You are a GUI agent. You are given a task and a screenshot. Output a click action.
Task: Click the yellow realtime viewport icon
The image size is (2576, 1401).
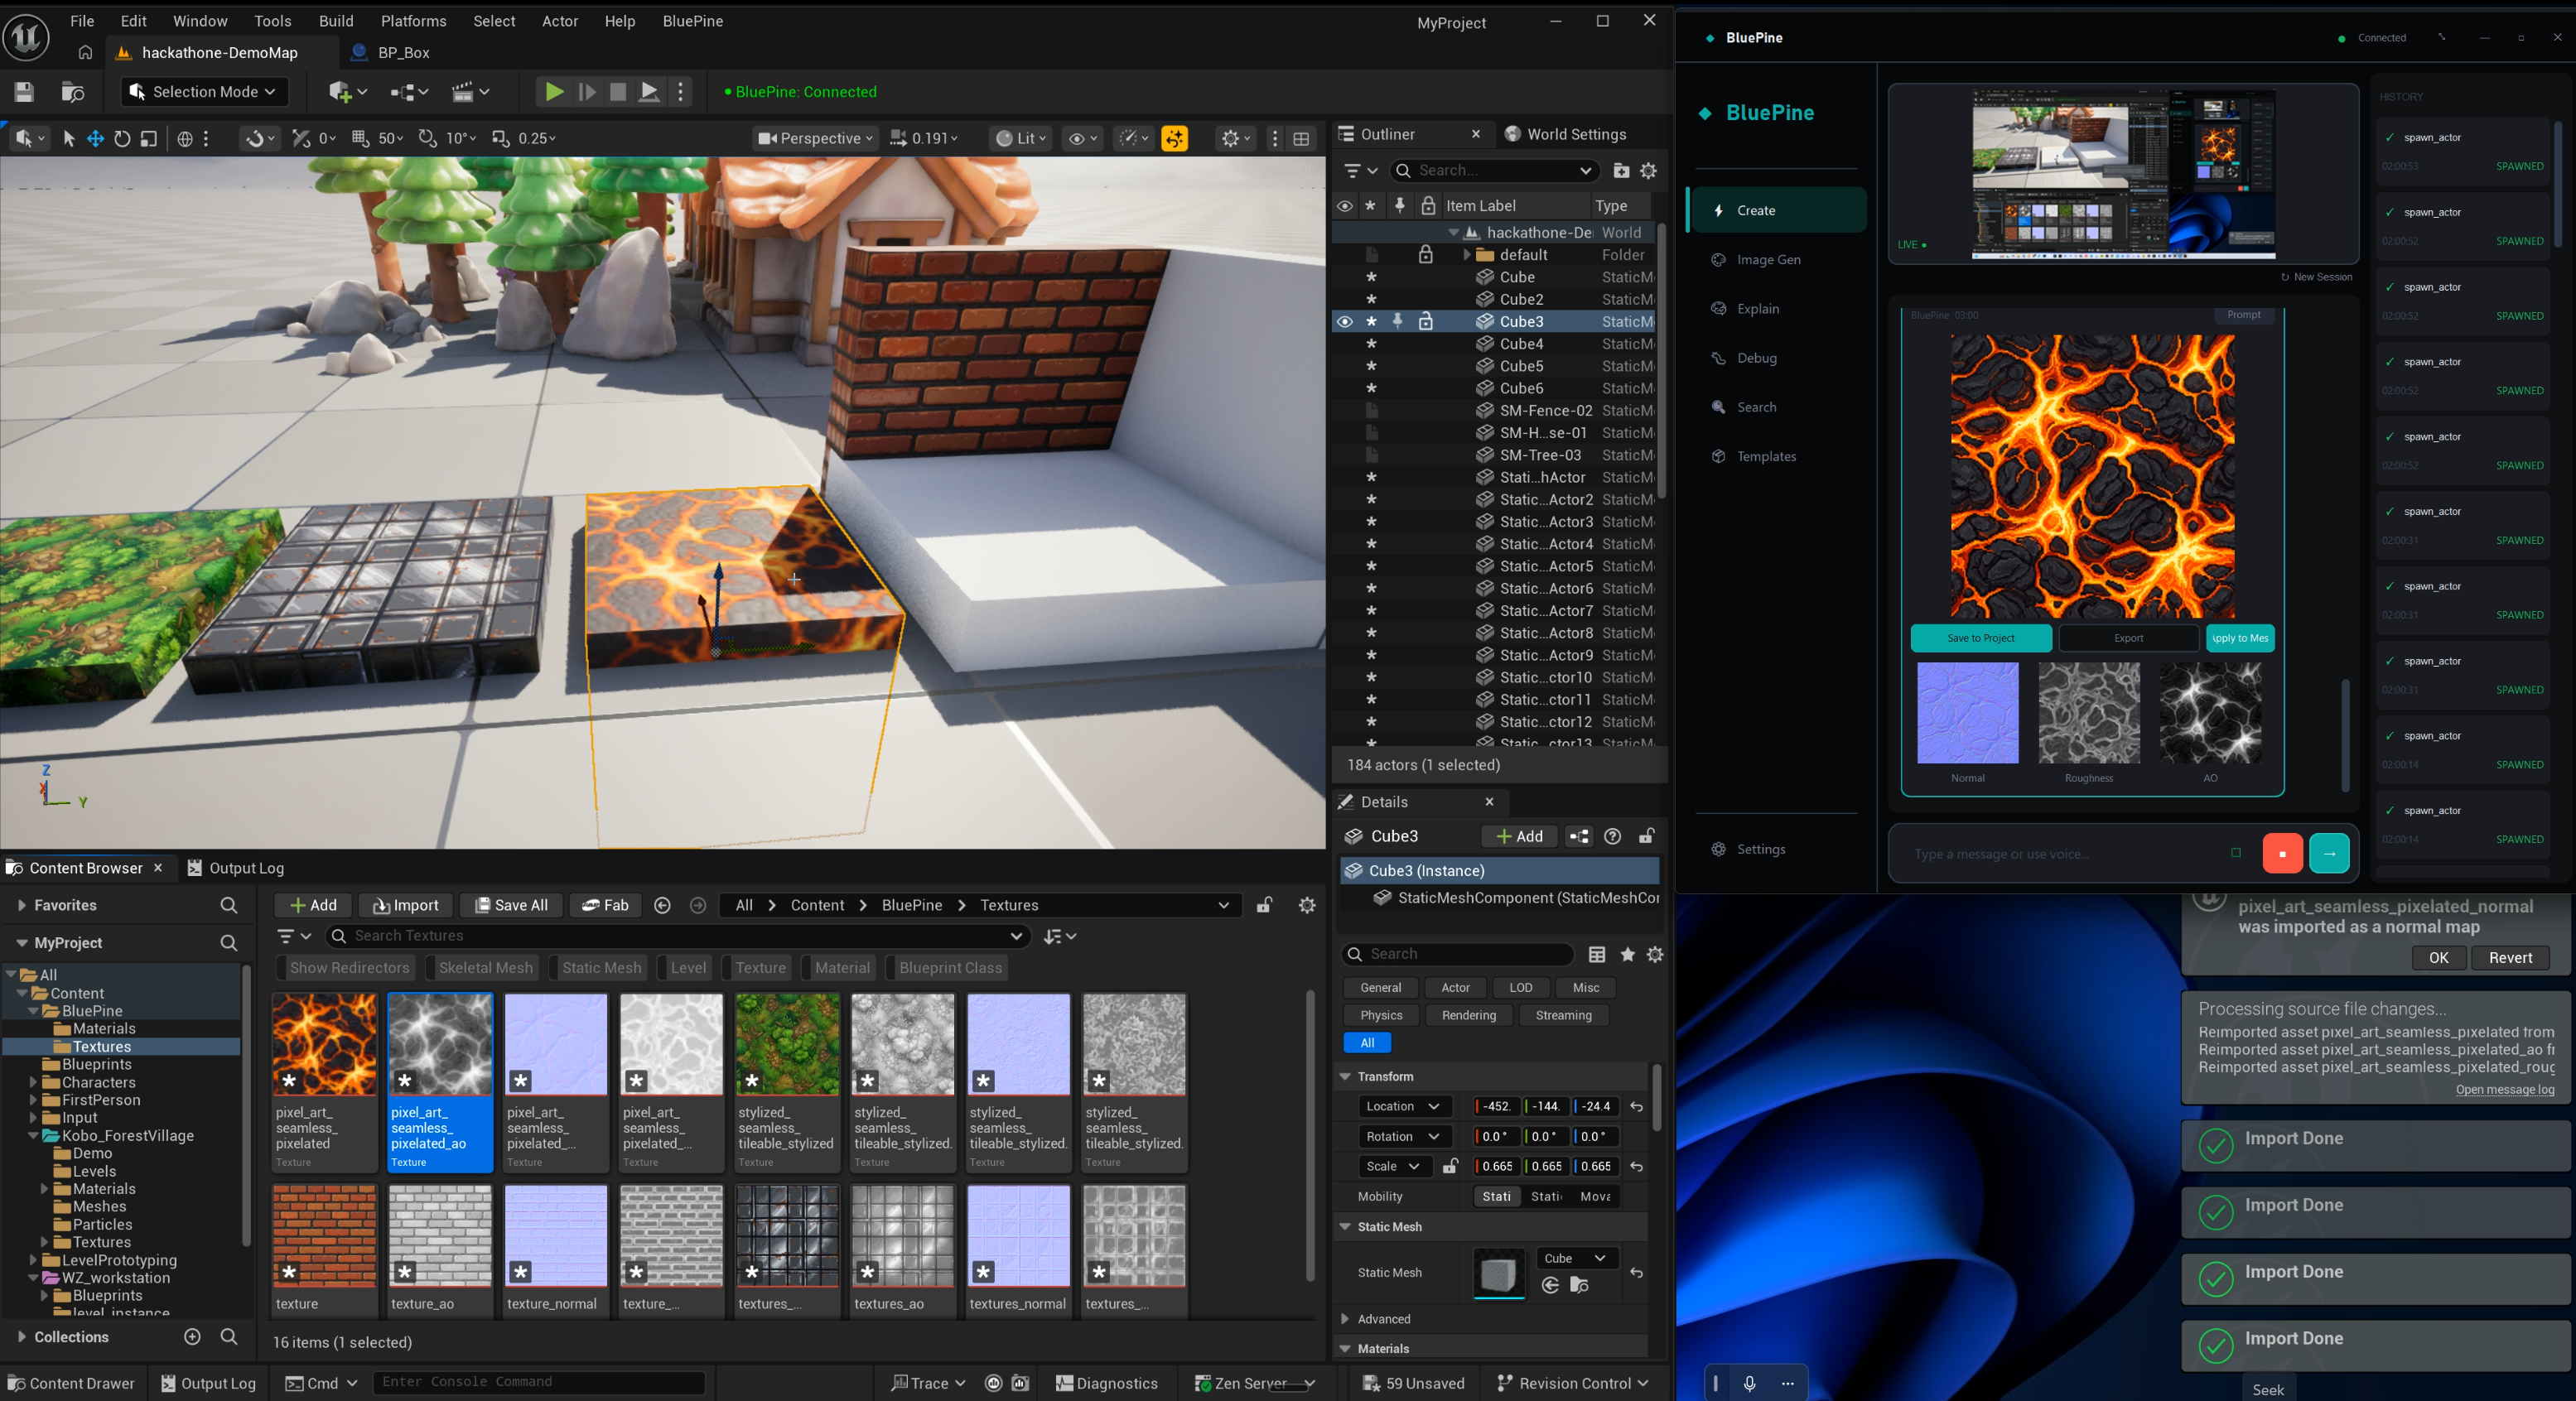(x=1175, y=139)
